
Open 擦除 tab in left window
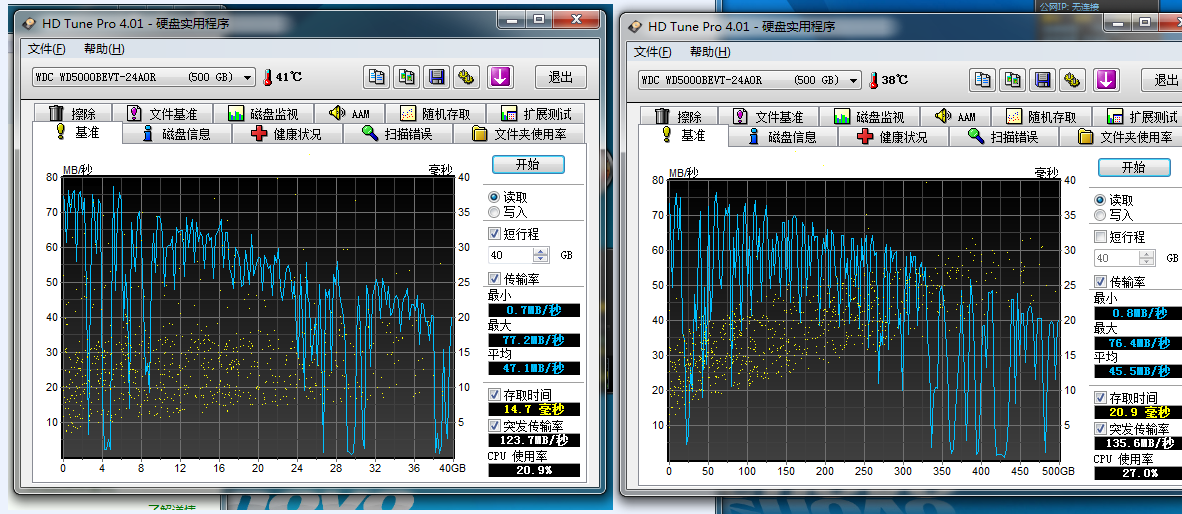(x=72, y=114)
